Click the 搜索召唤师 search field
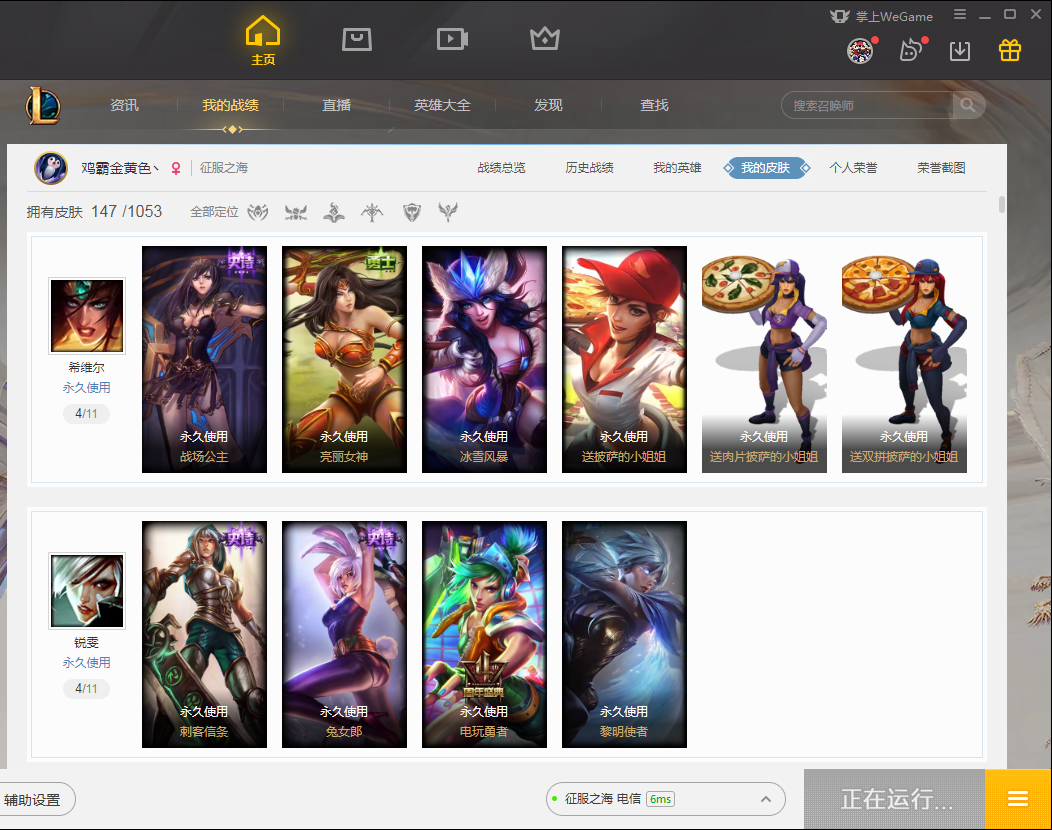The image size is (1052, 830). tap(867, 105)
